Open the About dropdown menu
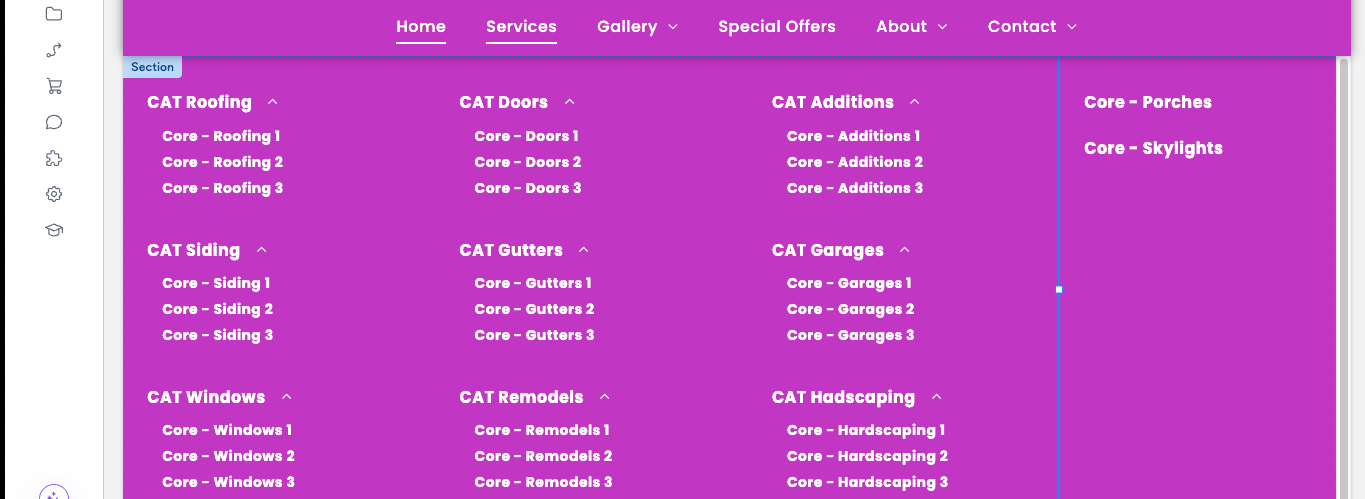 pyautogui.click(x=912, y=27)
